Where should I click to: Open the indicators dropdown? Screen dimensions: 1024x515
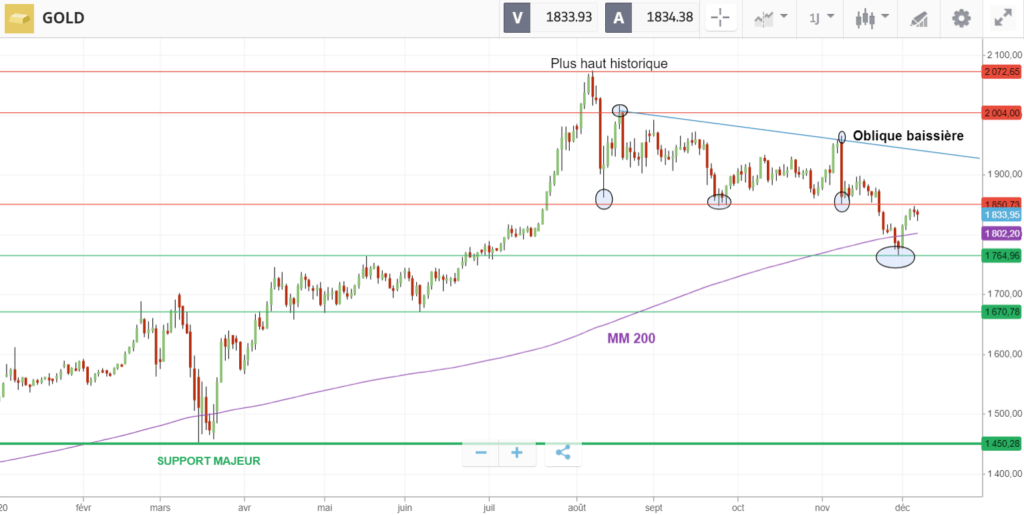point(771,18)
